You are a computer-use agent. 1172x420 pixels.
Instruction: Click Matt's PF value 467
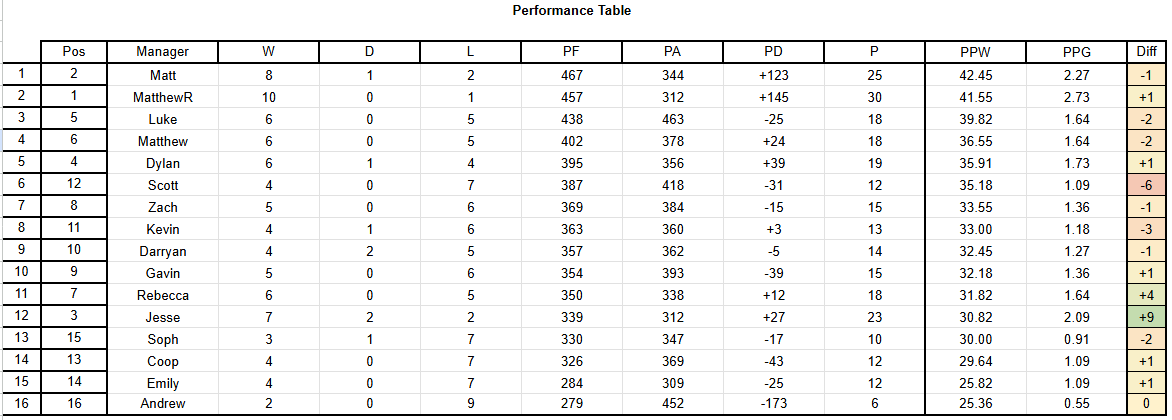571,75
